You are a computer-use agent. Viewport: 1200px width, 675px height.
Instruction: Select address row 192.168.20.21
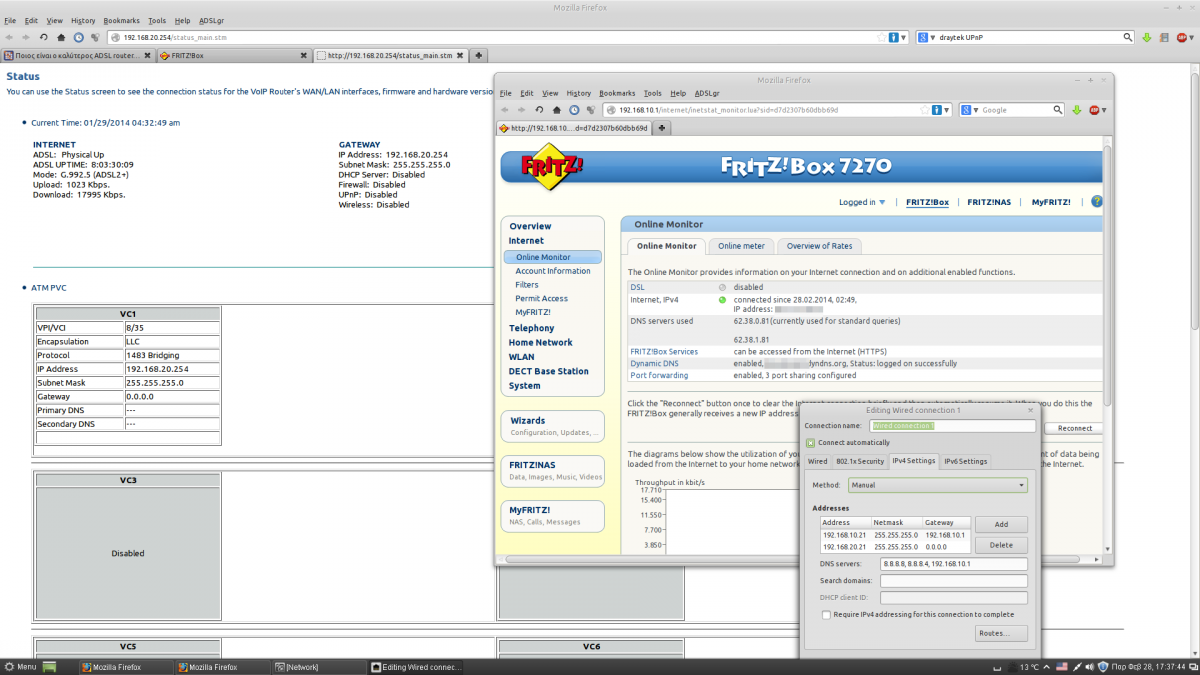895,547
